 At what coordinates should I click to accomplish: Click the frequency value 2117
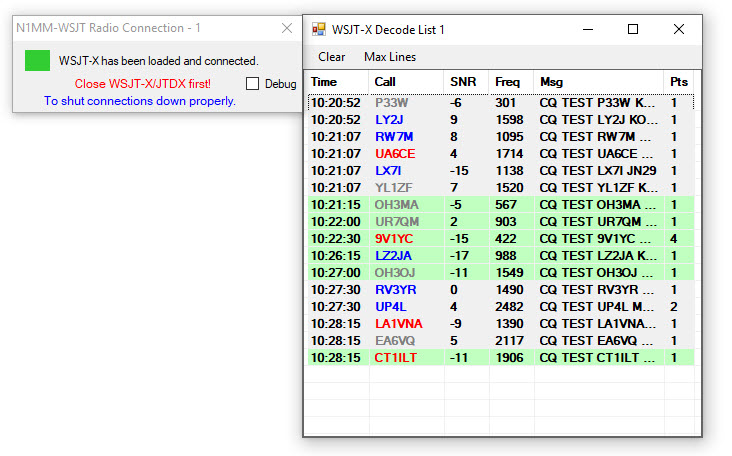(509, 341)
